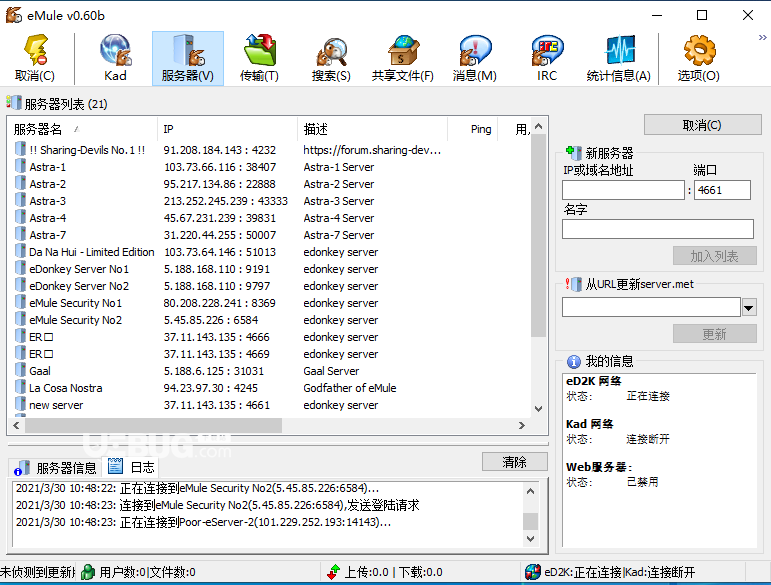Open the IRC toolbar icon
The height and width of the screenshot is (585, 771).
547,58
